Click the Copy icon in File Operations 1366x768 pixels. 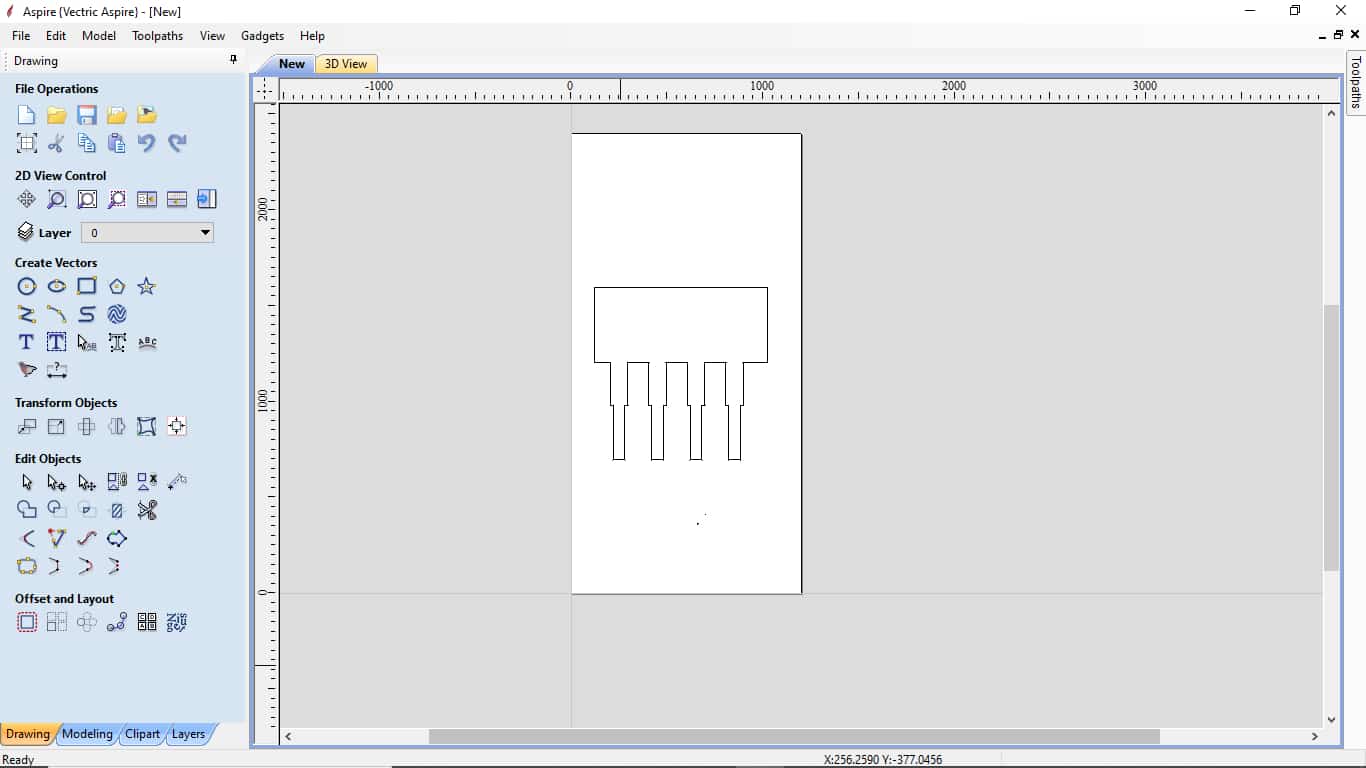tap(87, 143)
